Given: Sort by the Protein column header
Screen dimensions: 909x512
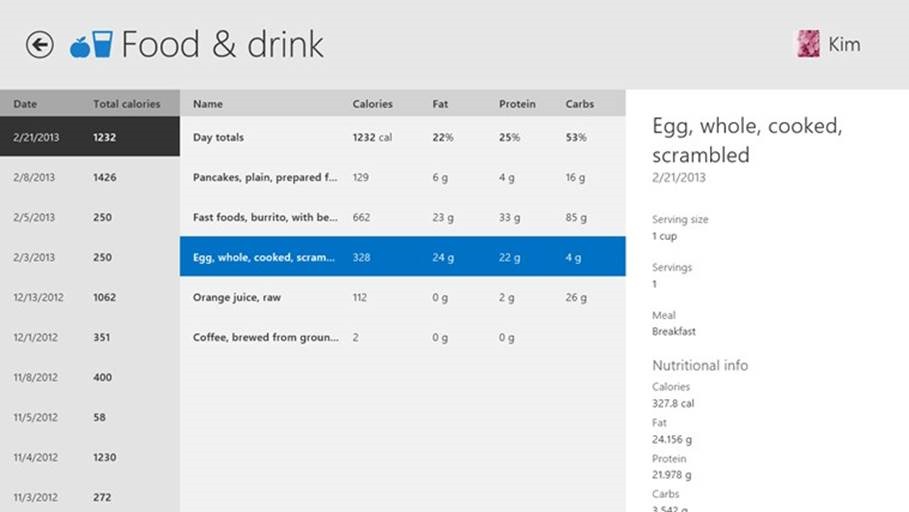Looking at the screenshot, I should 517,104.
